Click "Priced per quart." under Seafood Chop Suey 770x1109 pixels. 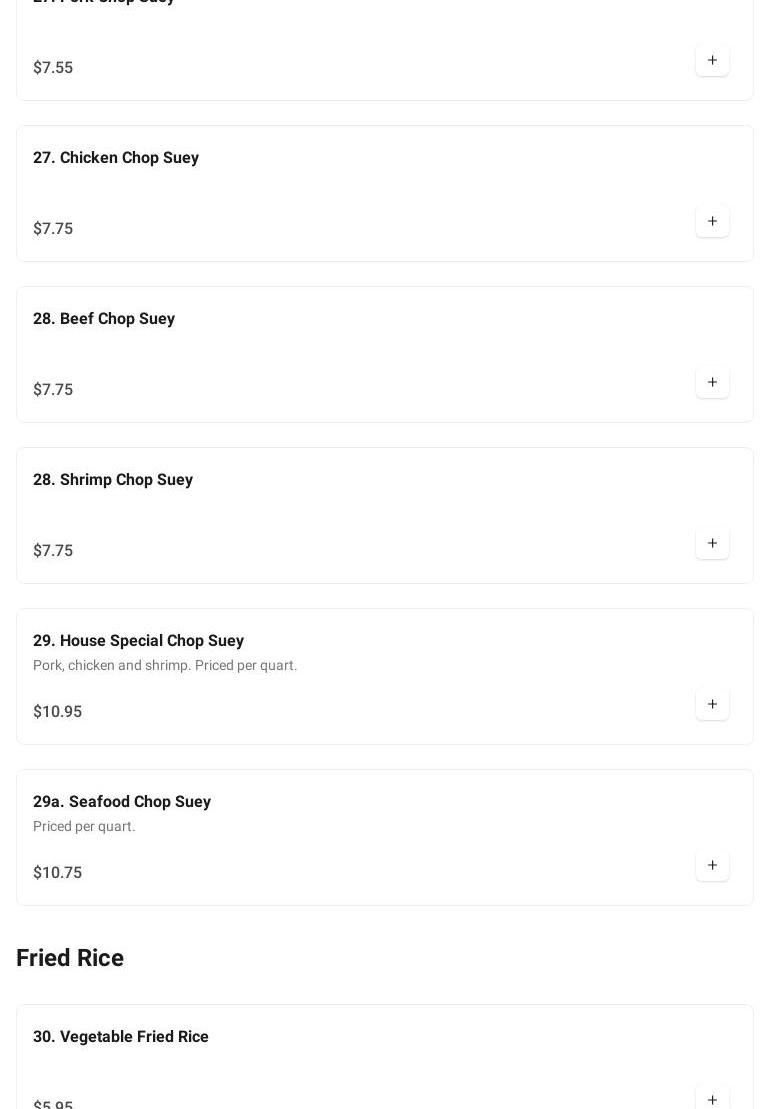[84, 827]
